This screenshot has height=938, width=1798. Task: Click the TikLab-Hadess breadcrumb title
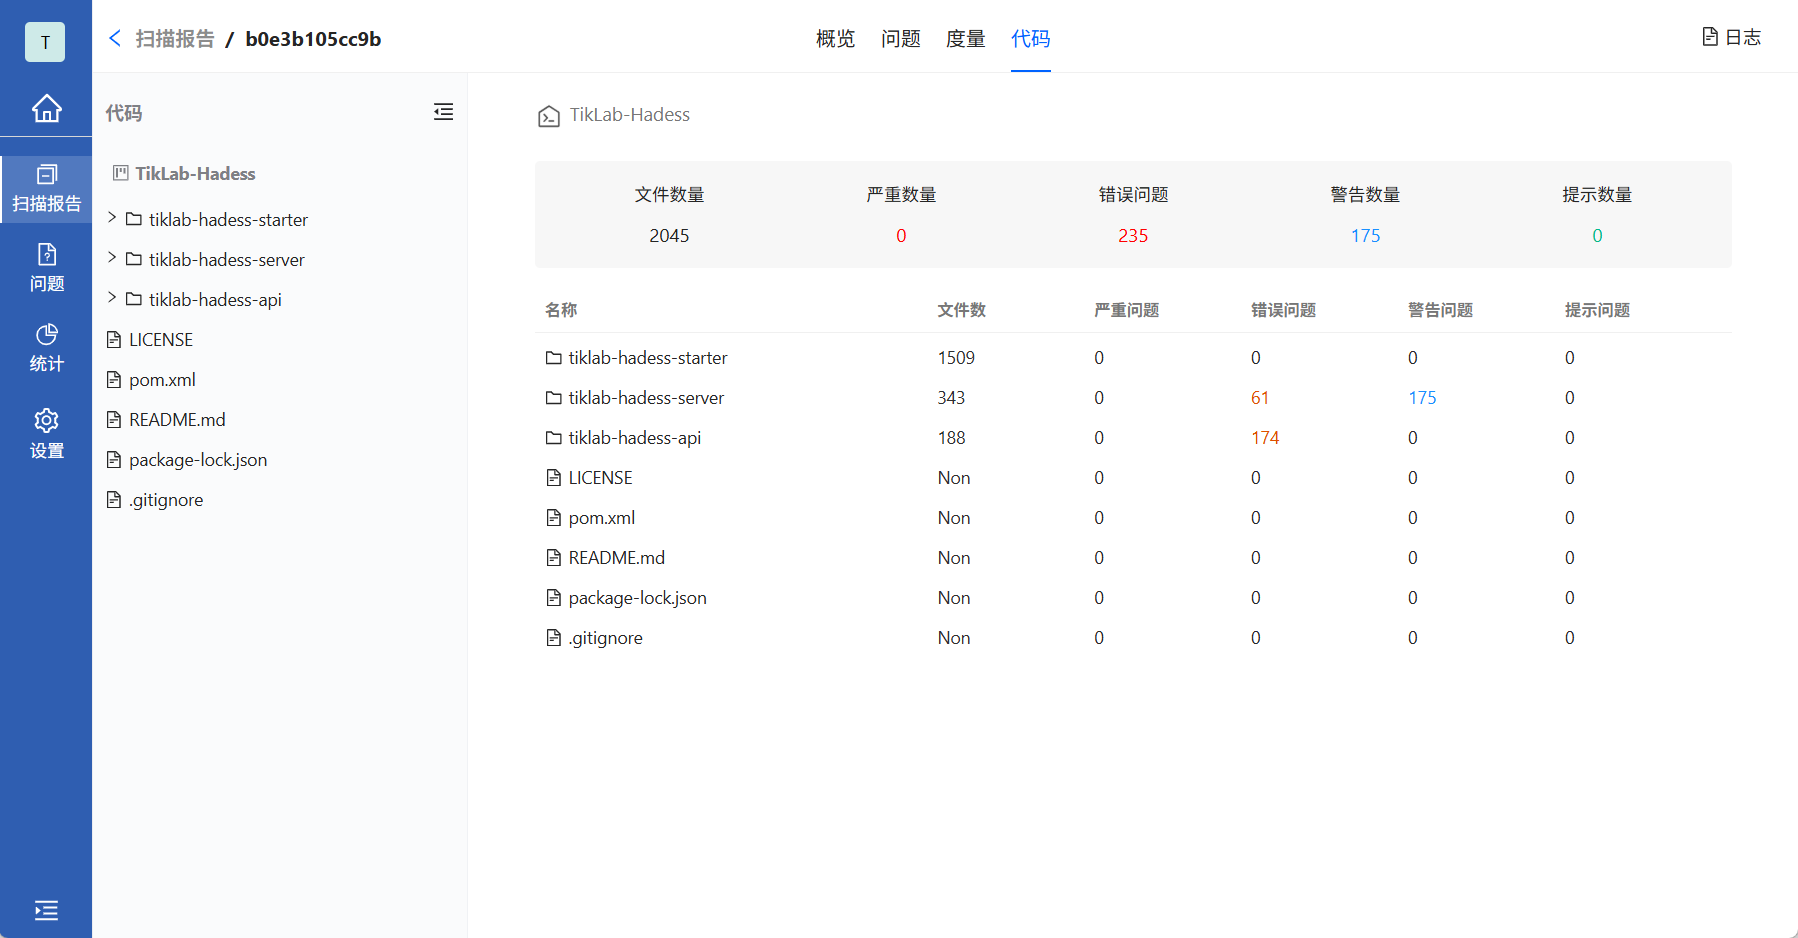[x=630, y=115]
